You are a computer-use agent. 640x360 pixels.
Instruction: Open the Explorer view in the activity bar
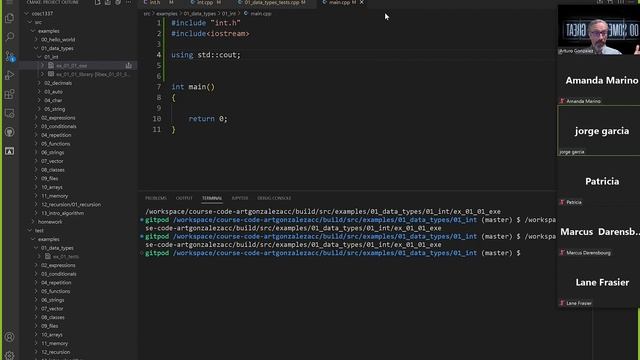click(x=9, y=18)
